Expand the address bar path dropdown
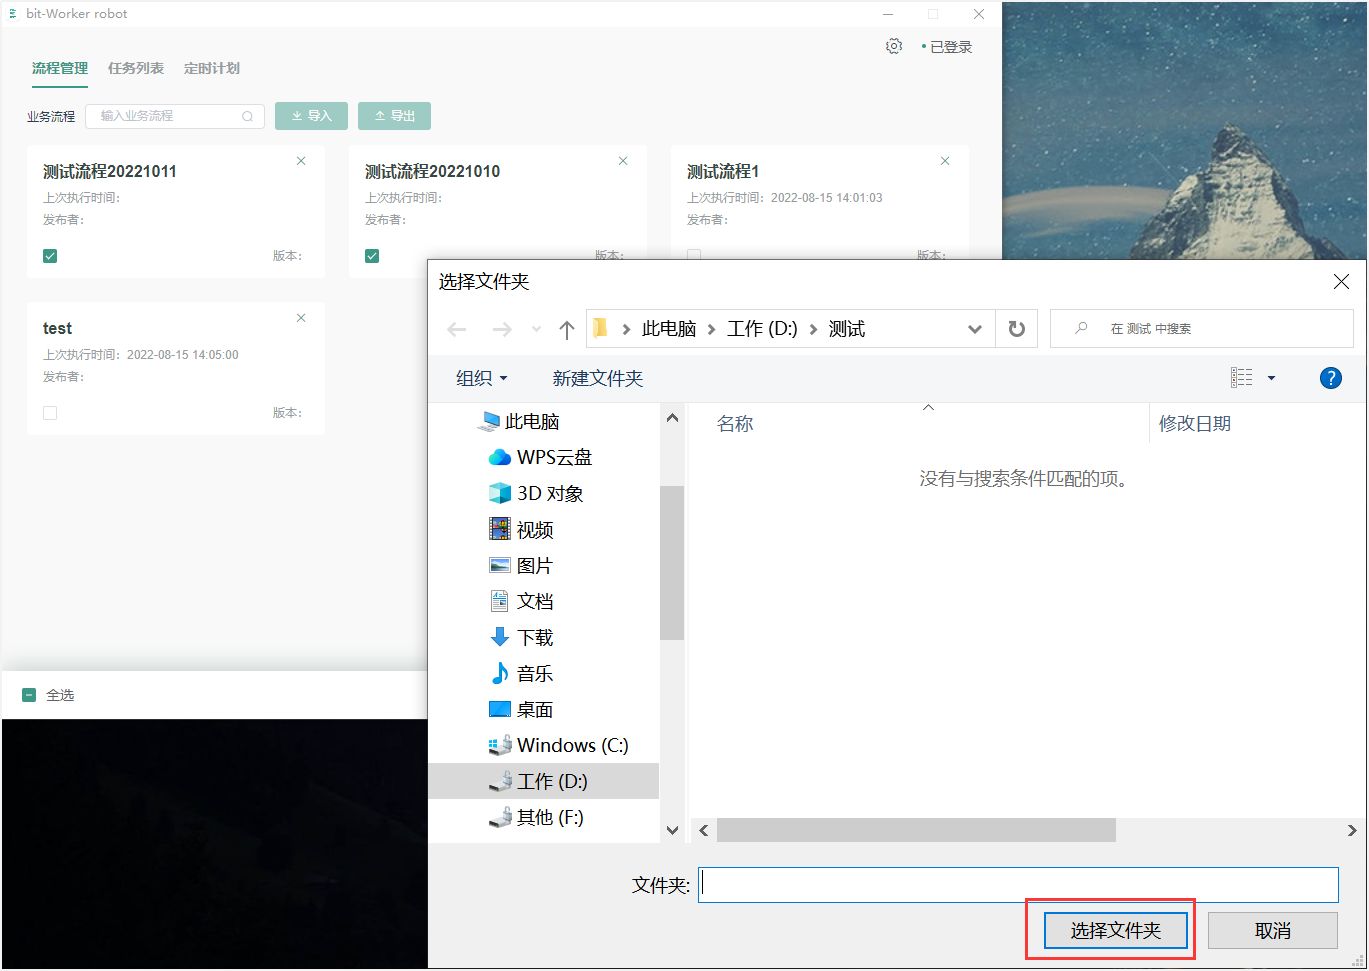Viewport: 1369px width, 971px height. coord(974,329)
